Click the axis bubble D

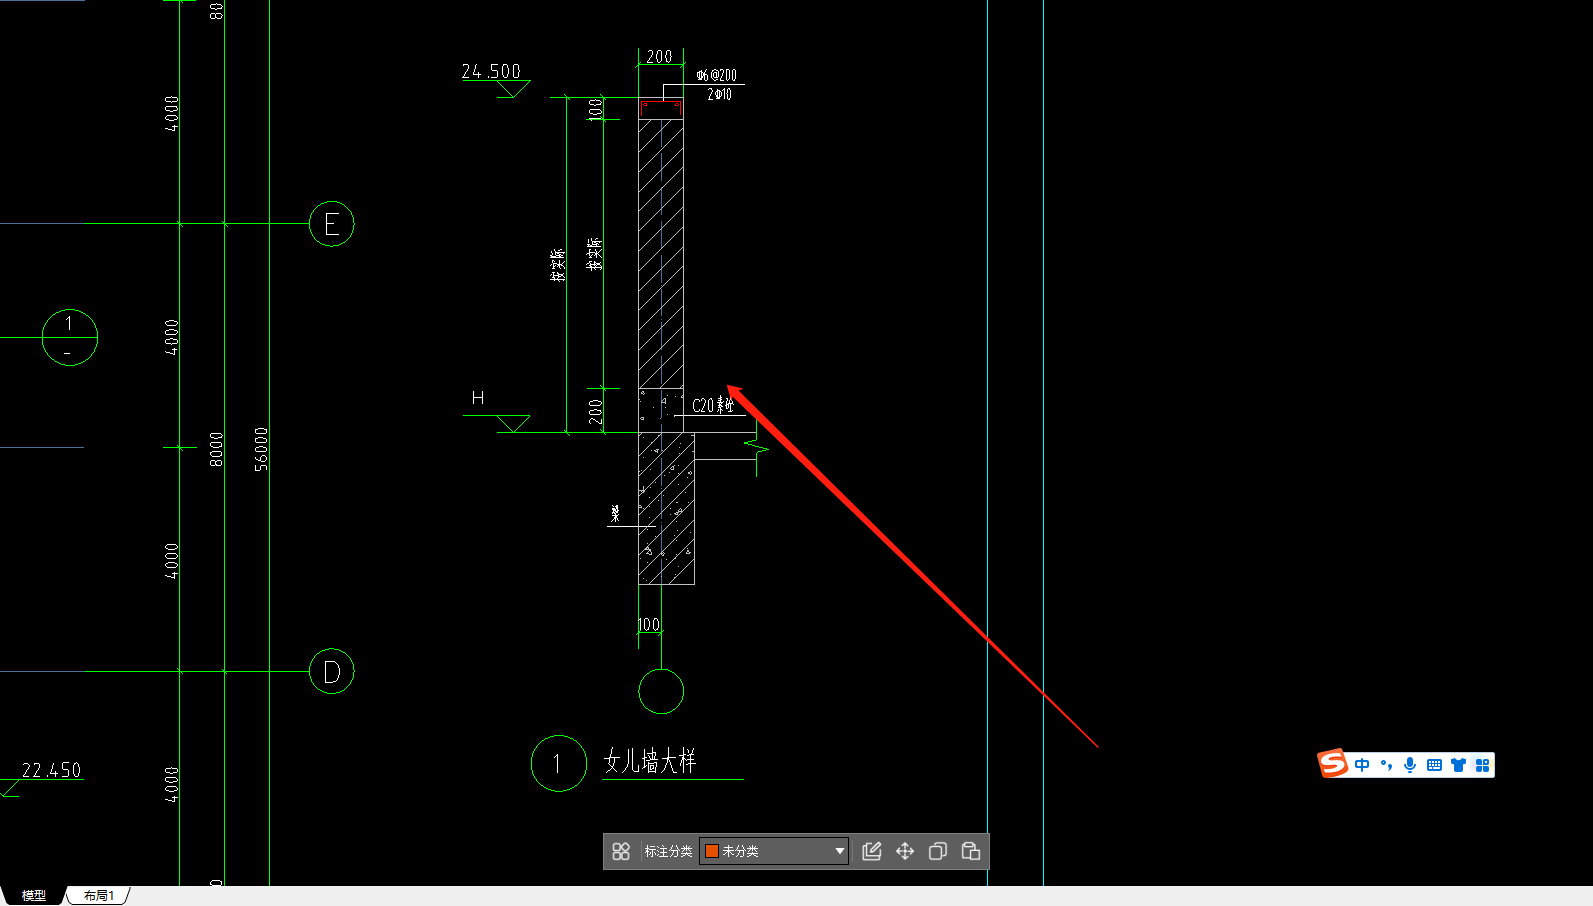pyautogui.click(x=332, y=671)
